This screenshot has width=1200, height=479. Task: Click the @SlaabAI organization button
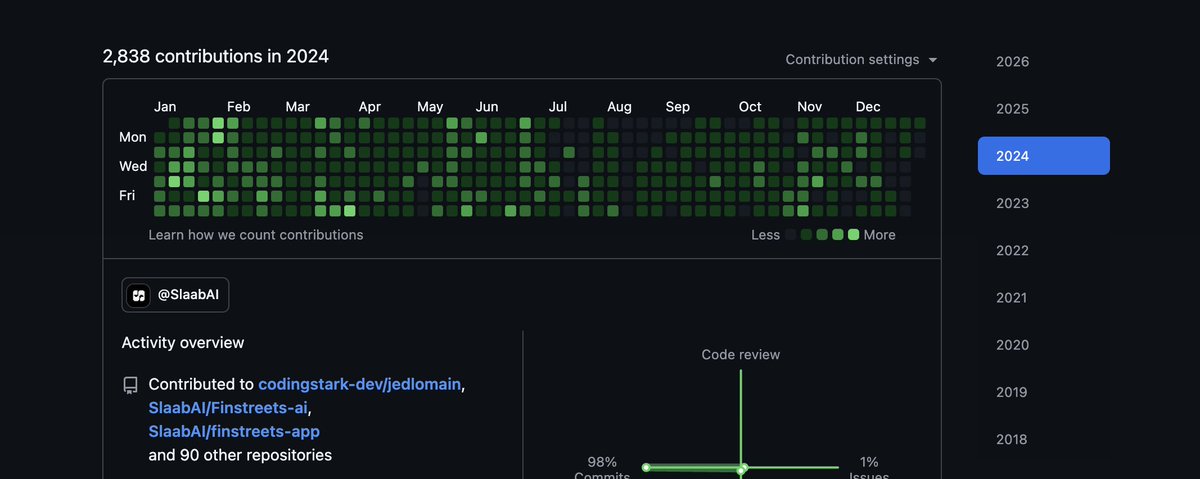pyautogui.click(x=175, y=295)
